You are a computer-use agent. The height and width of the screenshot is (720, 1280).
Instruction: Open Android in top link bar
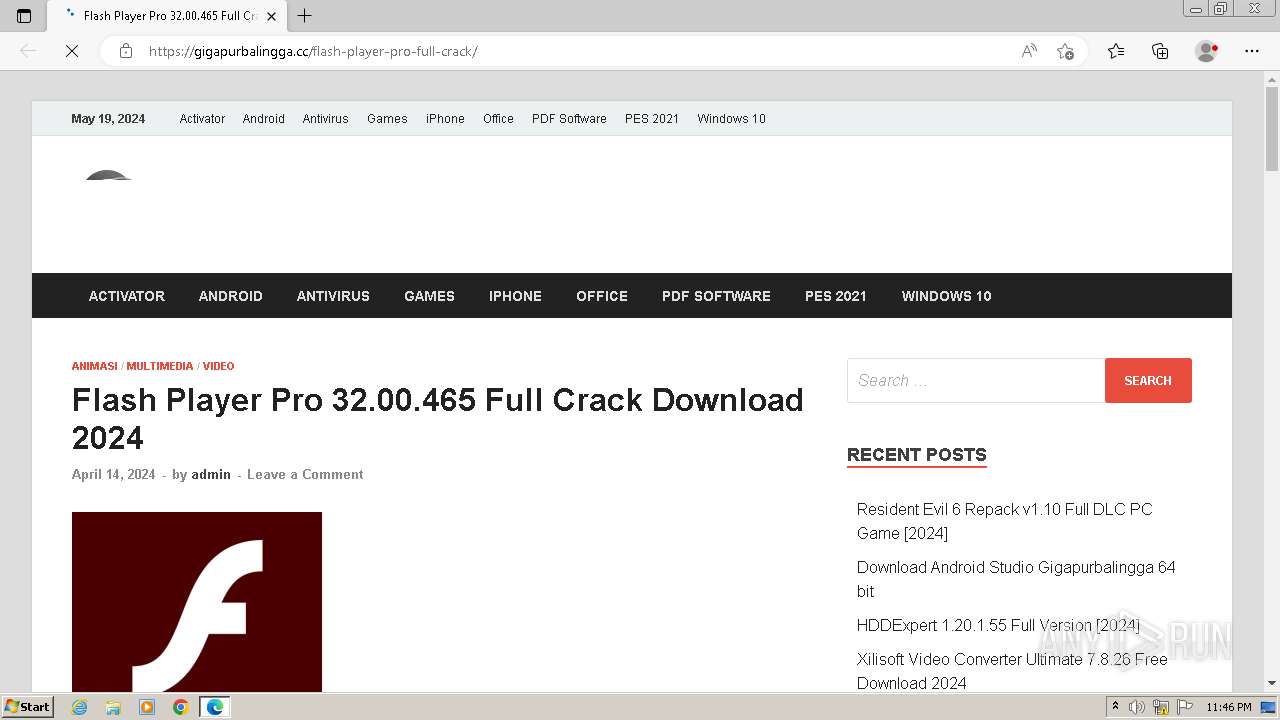(263, 119)
